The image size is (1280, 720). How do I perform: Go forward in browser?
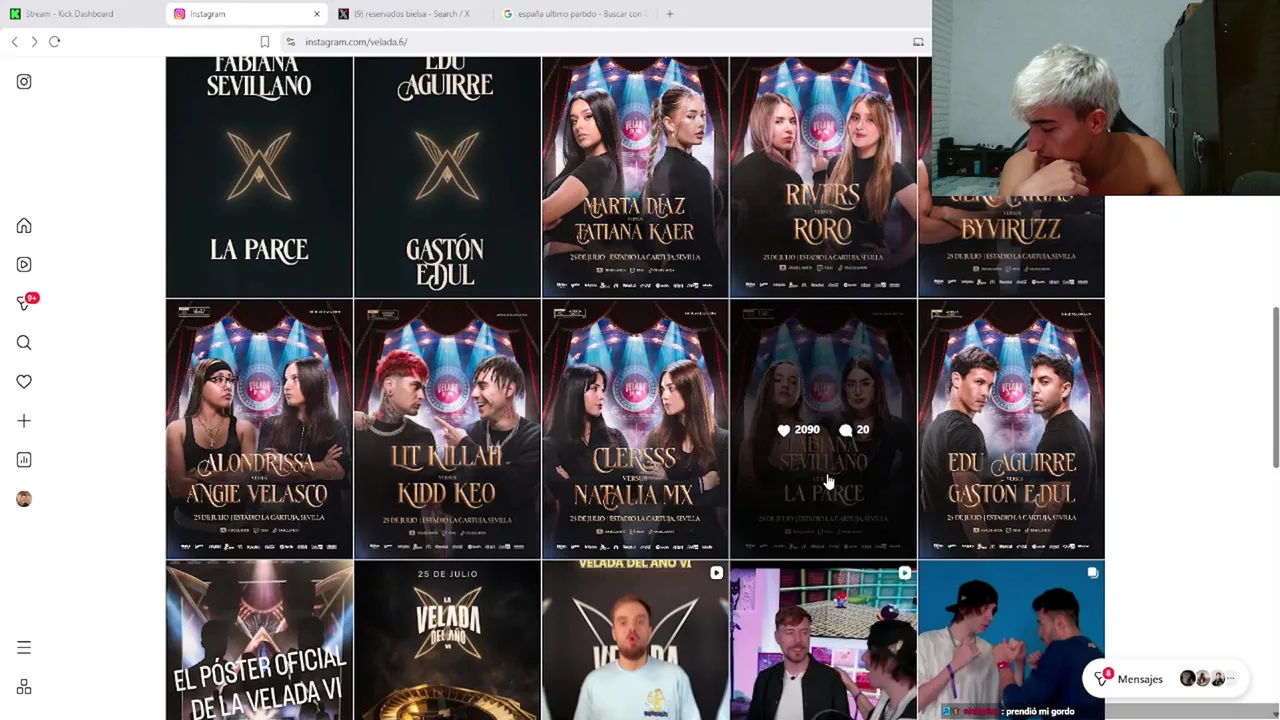point(34,42)
